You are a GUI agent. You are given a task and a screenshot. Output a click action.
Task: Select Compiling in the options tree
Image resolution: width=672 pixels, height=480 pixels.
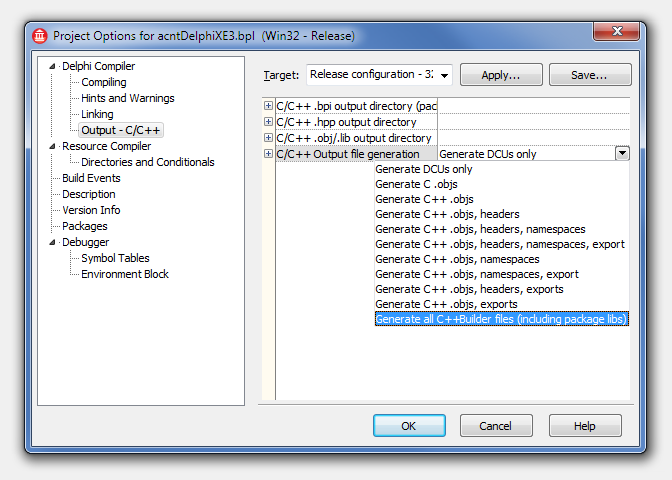(x=104, y=82)
